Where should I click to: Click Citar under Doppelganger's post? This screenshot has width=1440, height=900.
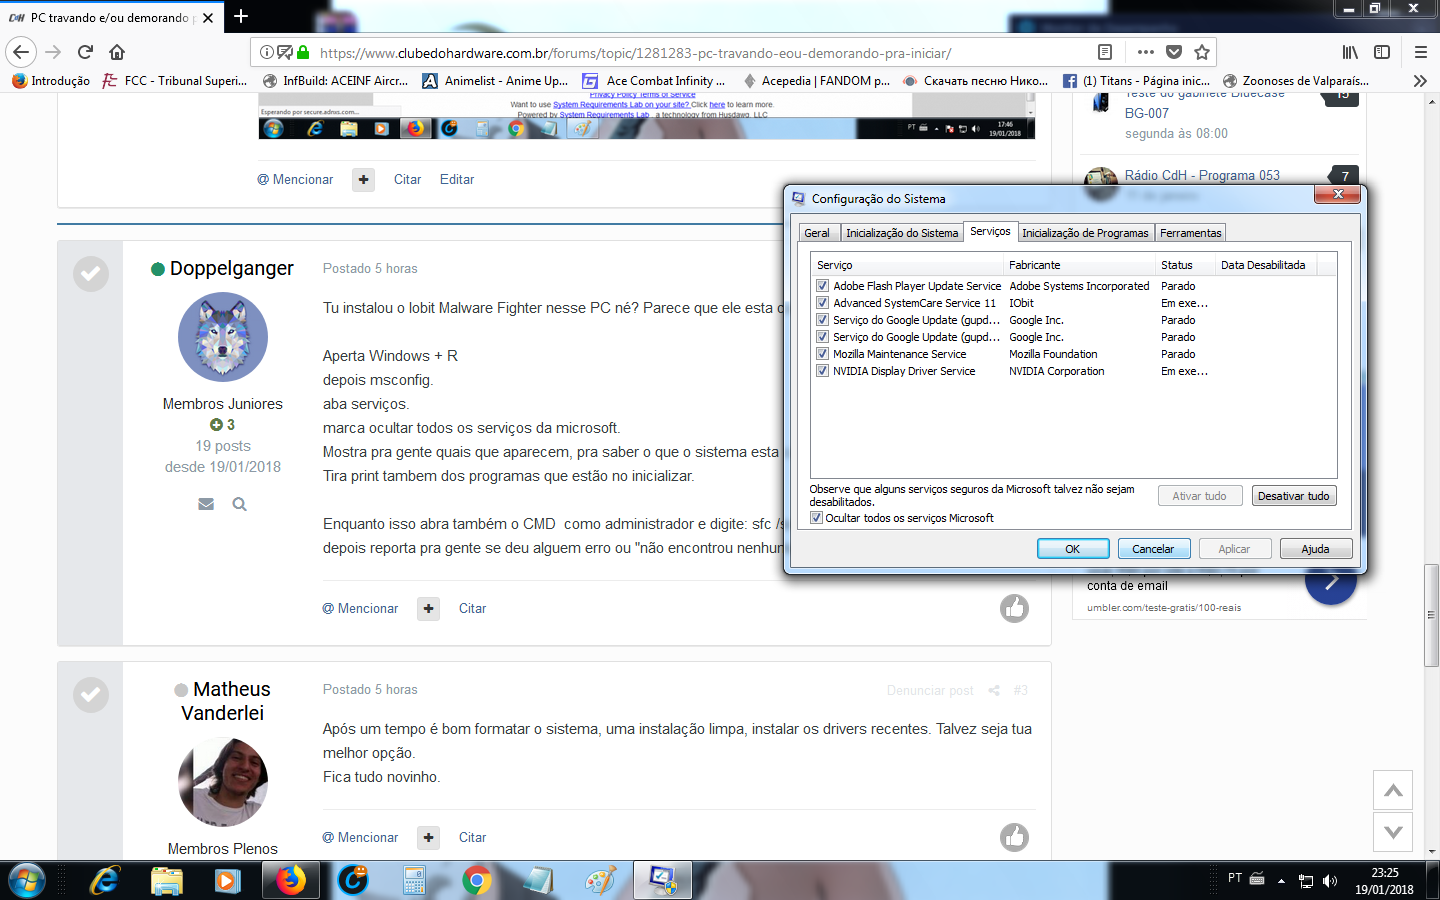[472, 608]
